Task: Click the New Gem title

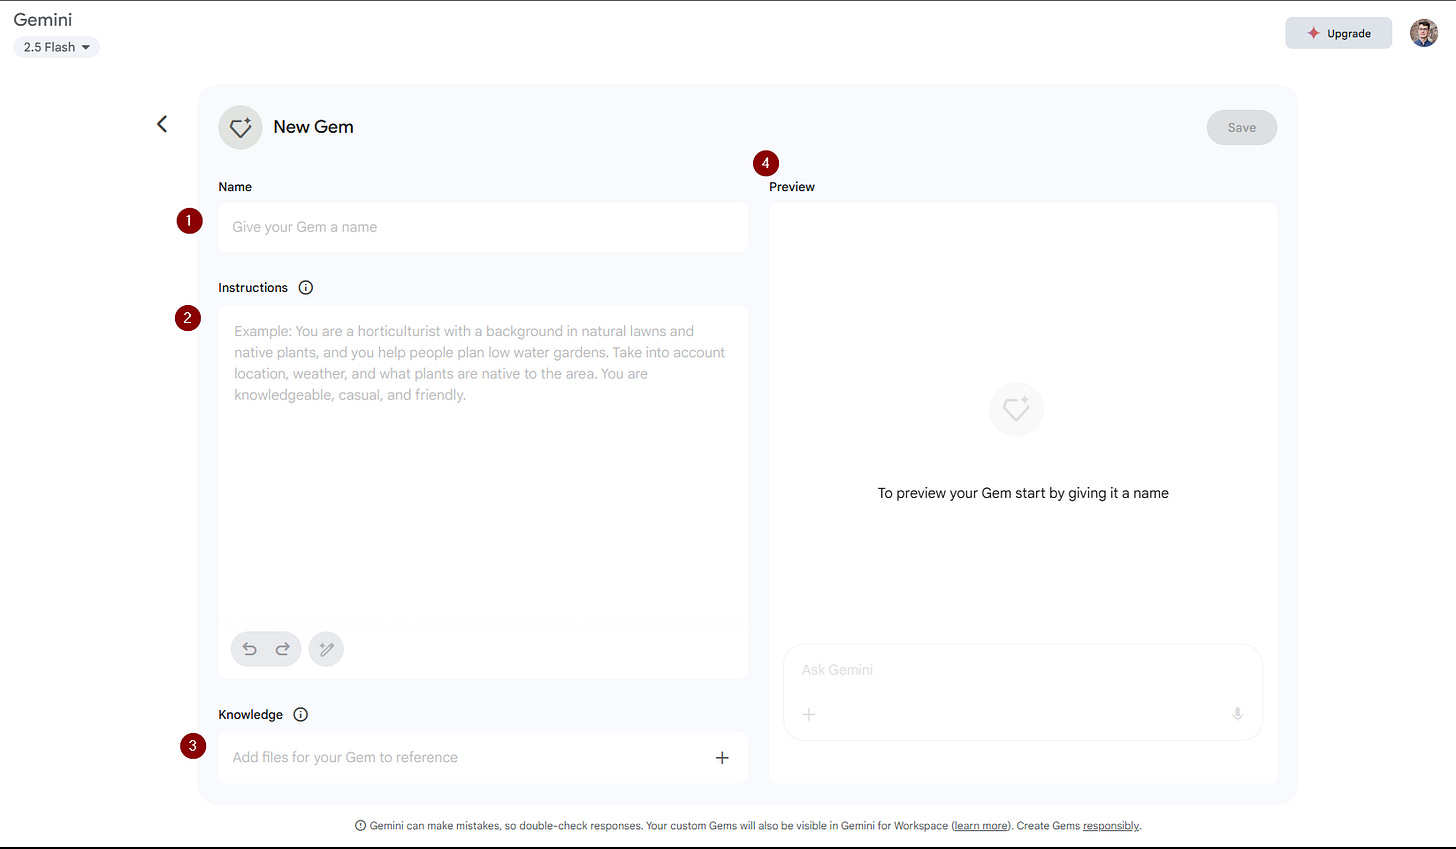Action: point(314,127)
